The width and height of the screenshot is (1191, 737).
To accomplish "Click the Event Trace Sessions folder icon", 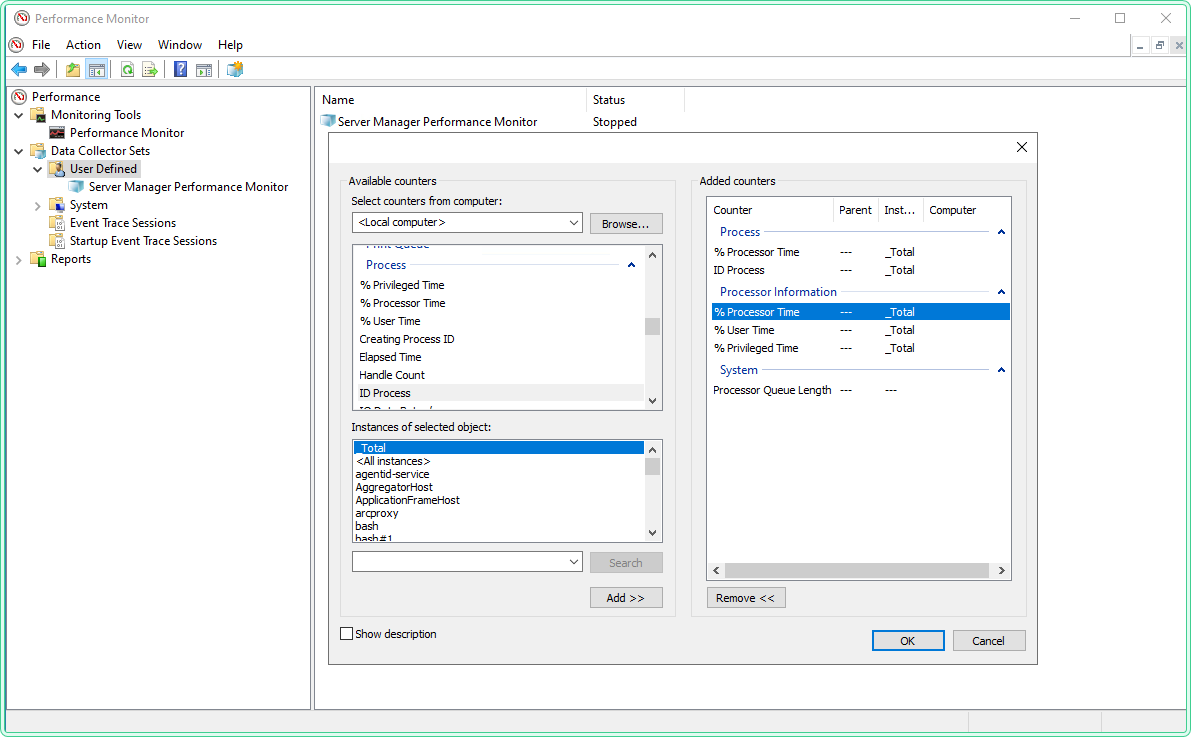I will pyautogui.click(x=57, y=223).
